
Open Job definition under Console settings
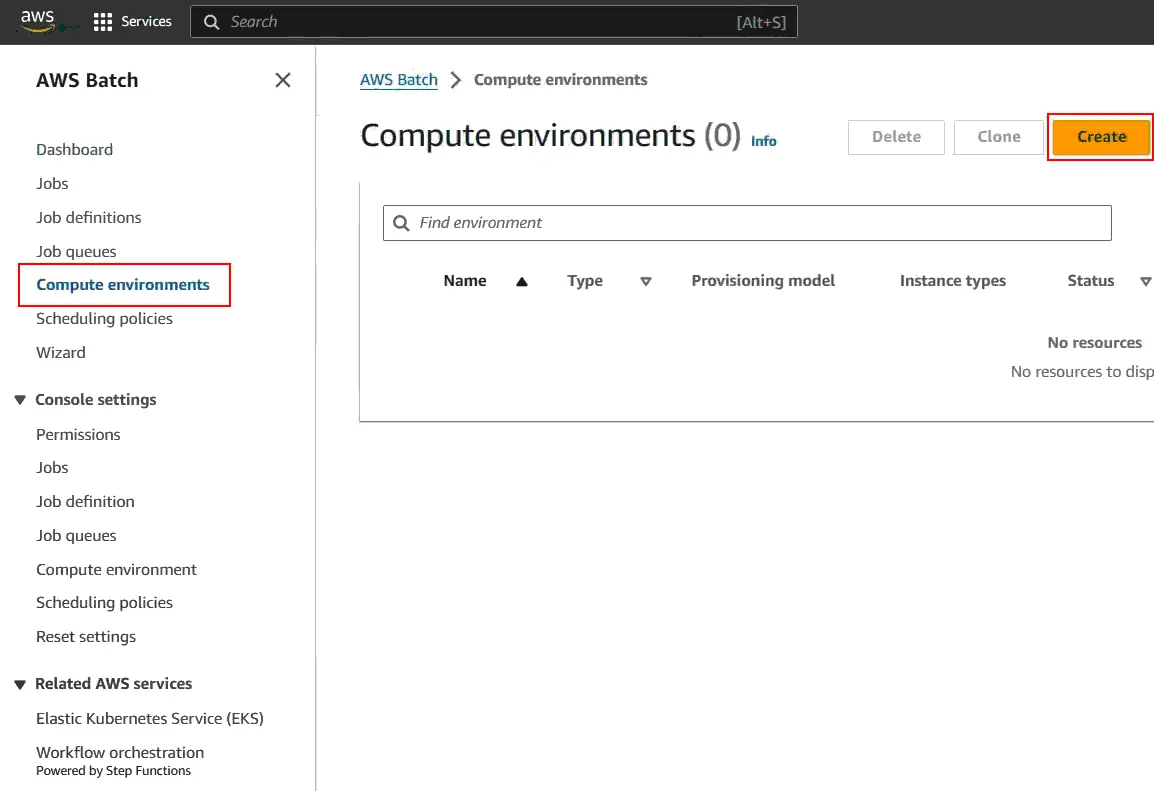tap(85, 502)
